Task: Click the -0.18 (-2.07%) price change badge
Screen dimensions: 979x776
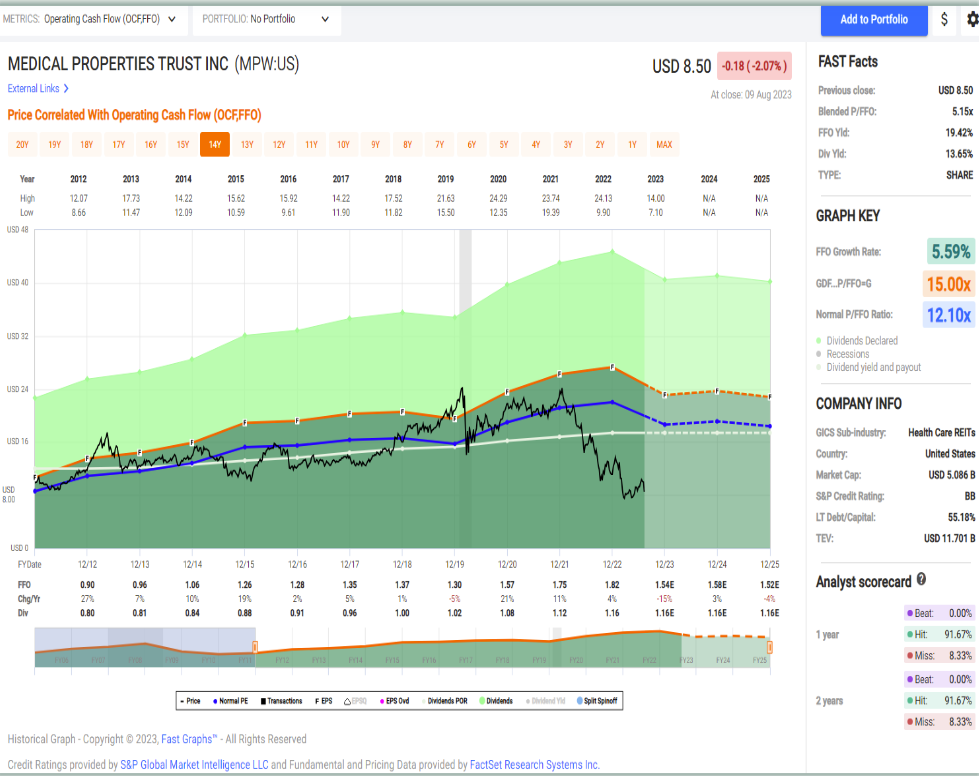Action: pos(754,66)
